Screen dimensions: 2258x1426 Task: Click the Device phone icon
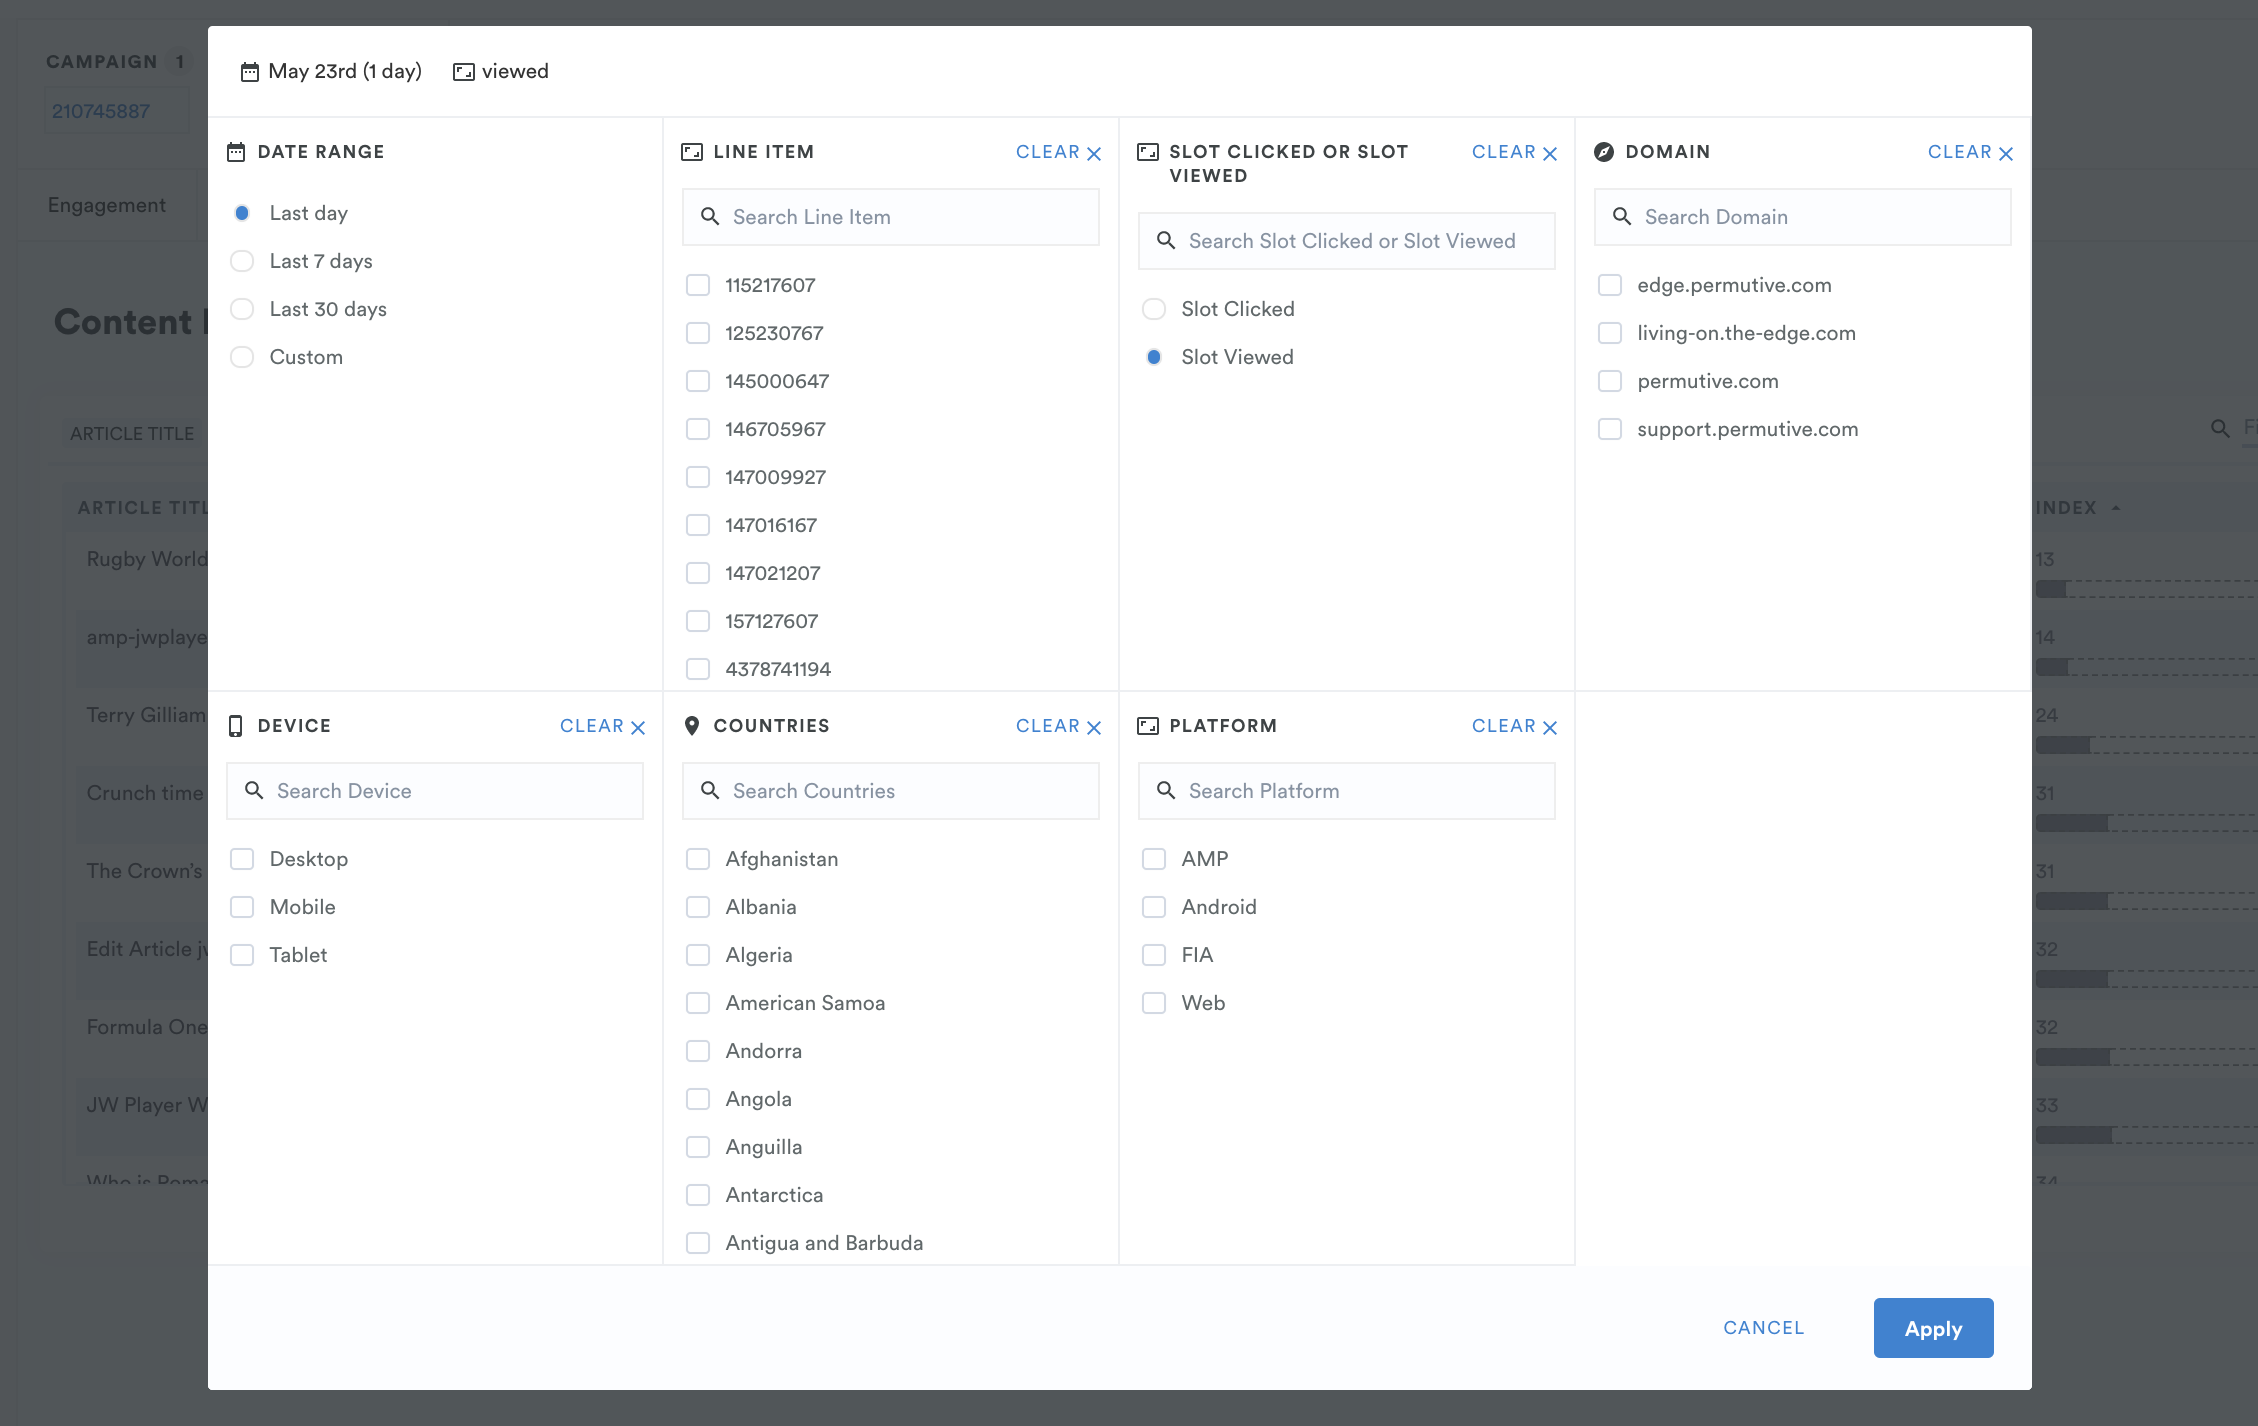236,726
